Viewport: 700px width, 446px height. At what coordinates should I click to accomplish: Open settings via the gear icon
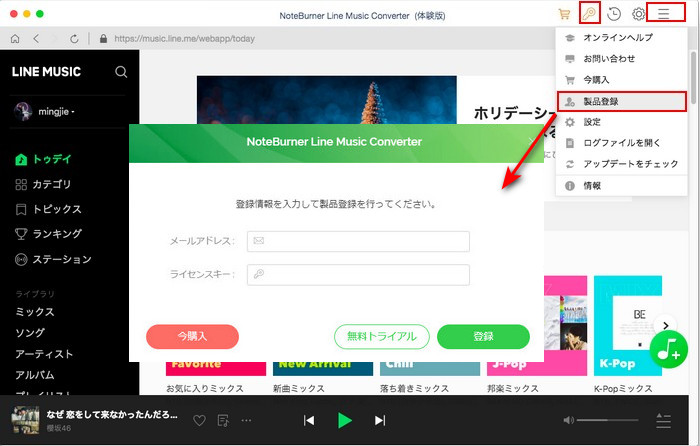click(x=638, y=14)
